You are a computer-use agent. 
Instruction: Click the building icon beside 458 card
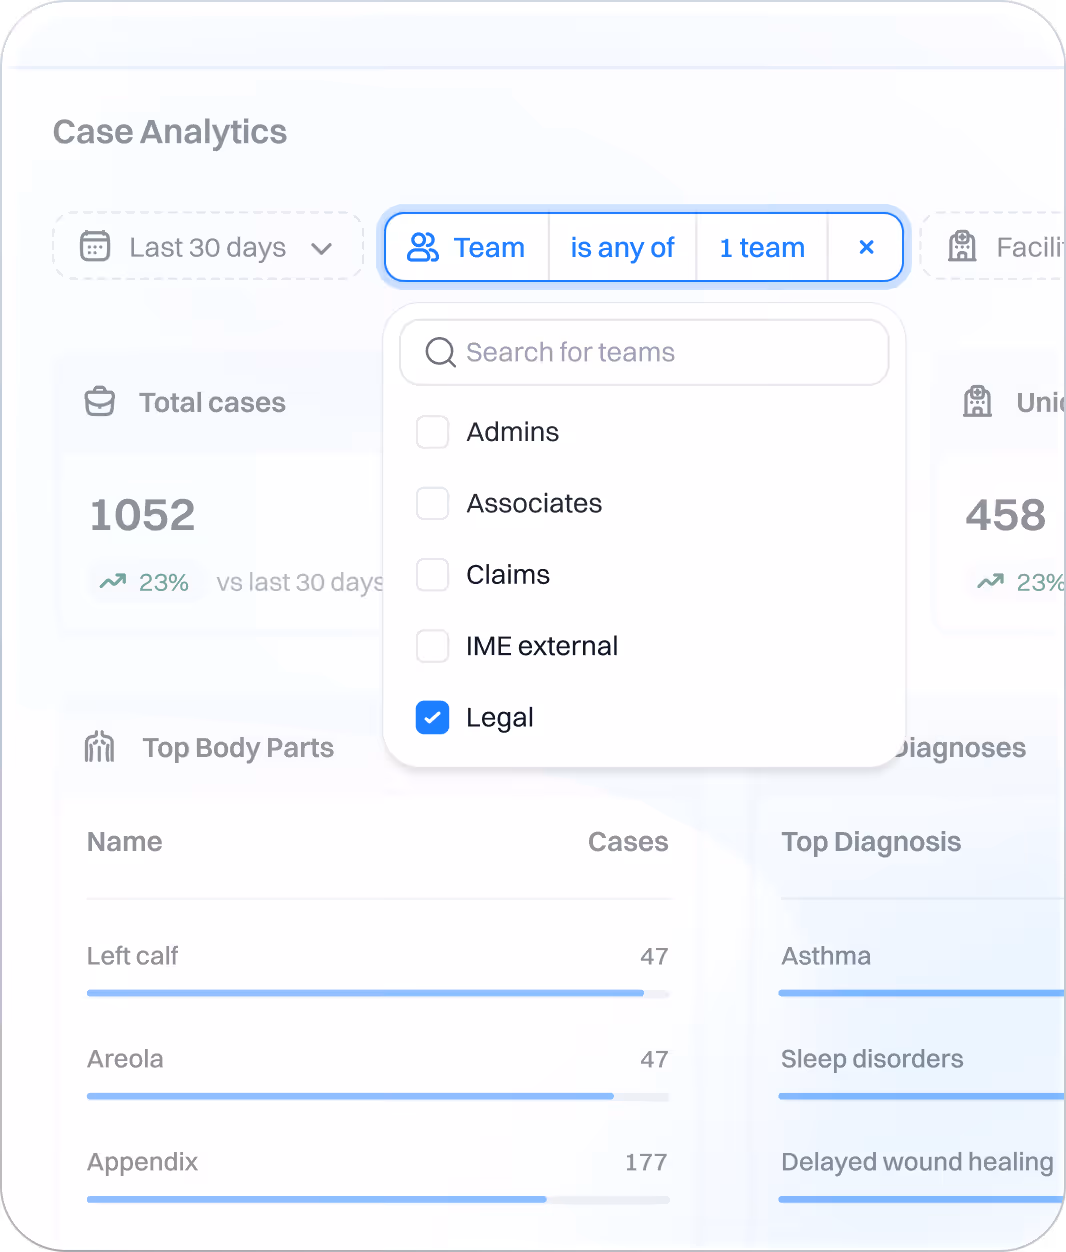[977, 402]
